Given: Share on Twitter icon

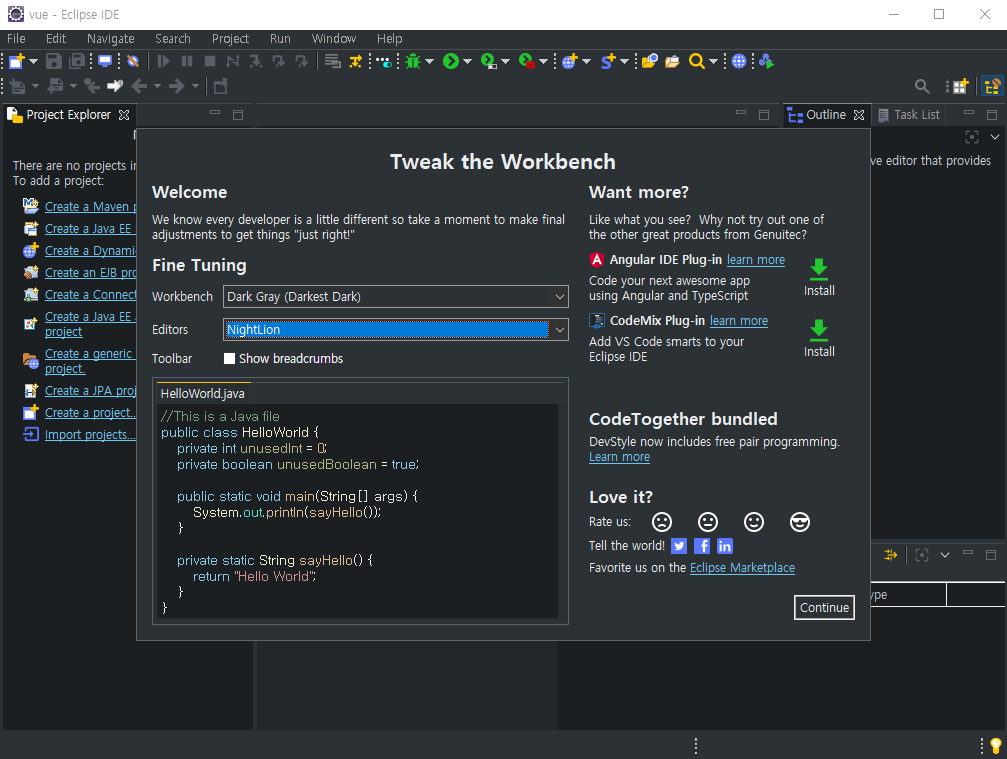Looking at the screenshot, I should 679,546.
